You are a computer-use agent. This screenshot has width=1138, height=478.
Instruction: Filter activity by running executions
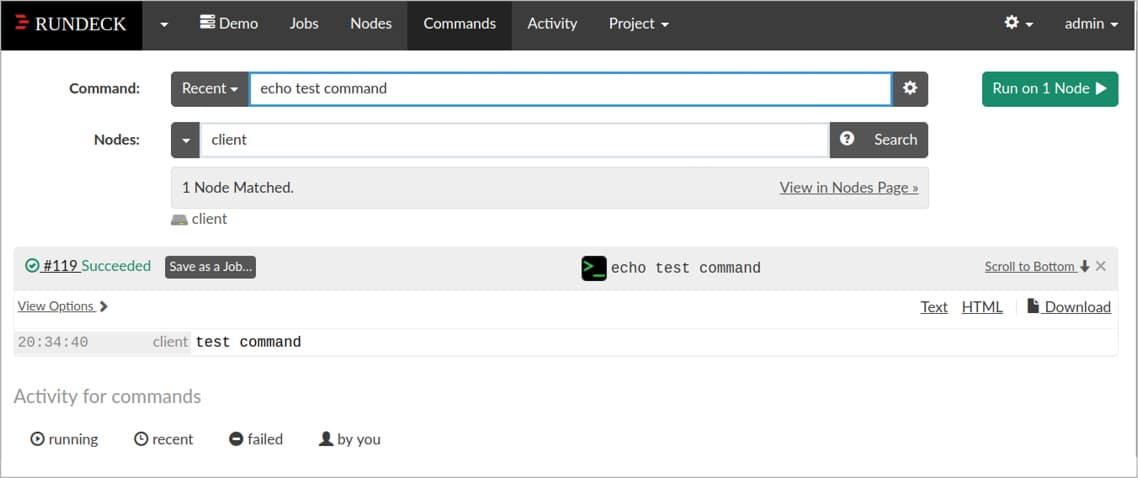click(x=65, y=439)
